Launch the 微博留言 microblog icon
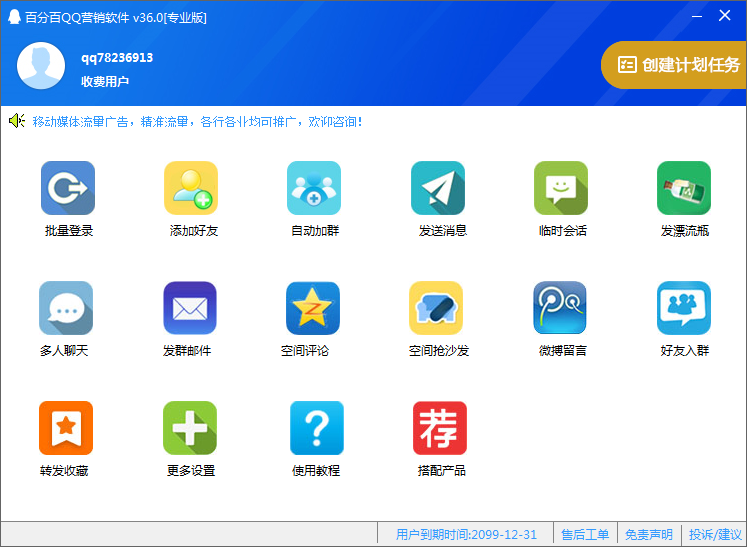This screenshot has height=547, width=747. (x=560, y=308)
